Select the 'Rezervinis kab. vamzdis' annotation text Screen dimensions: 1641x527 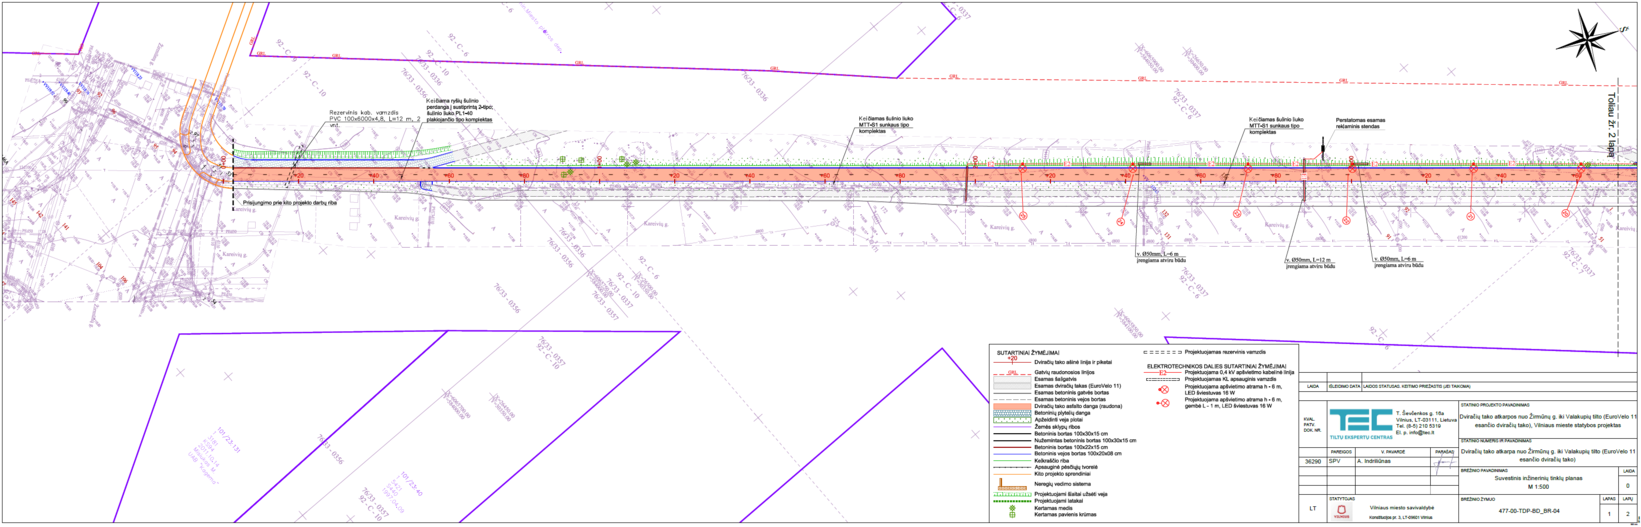pos(365,112)
